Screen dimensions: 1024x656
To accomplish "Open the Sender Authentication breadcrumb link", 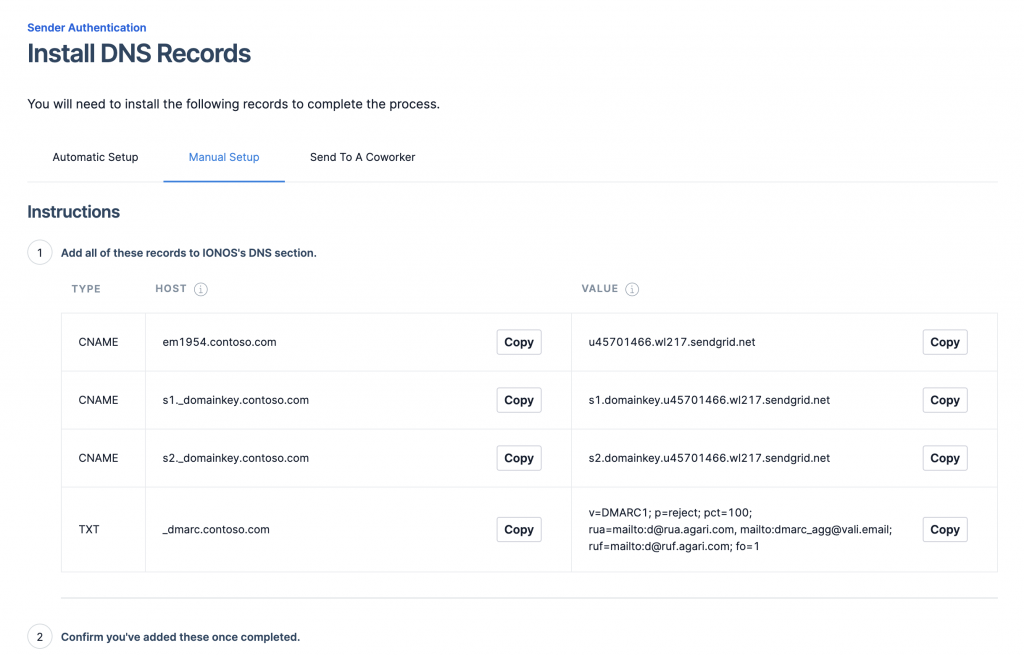I will (x=86, y=28).
